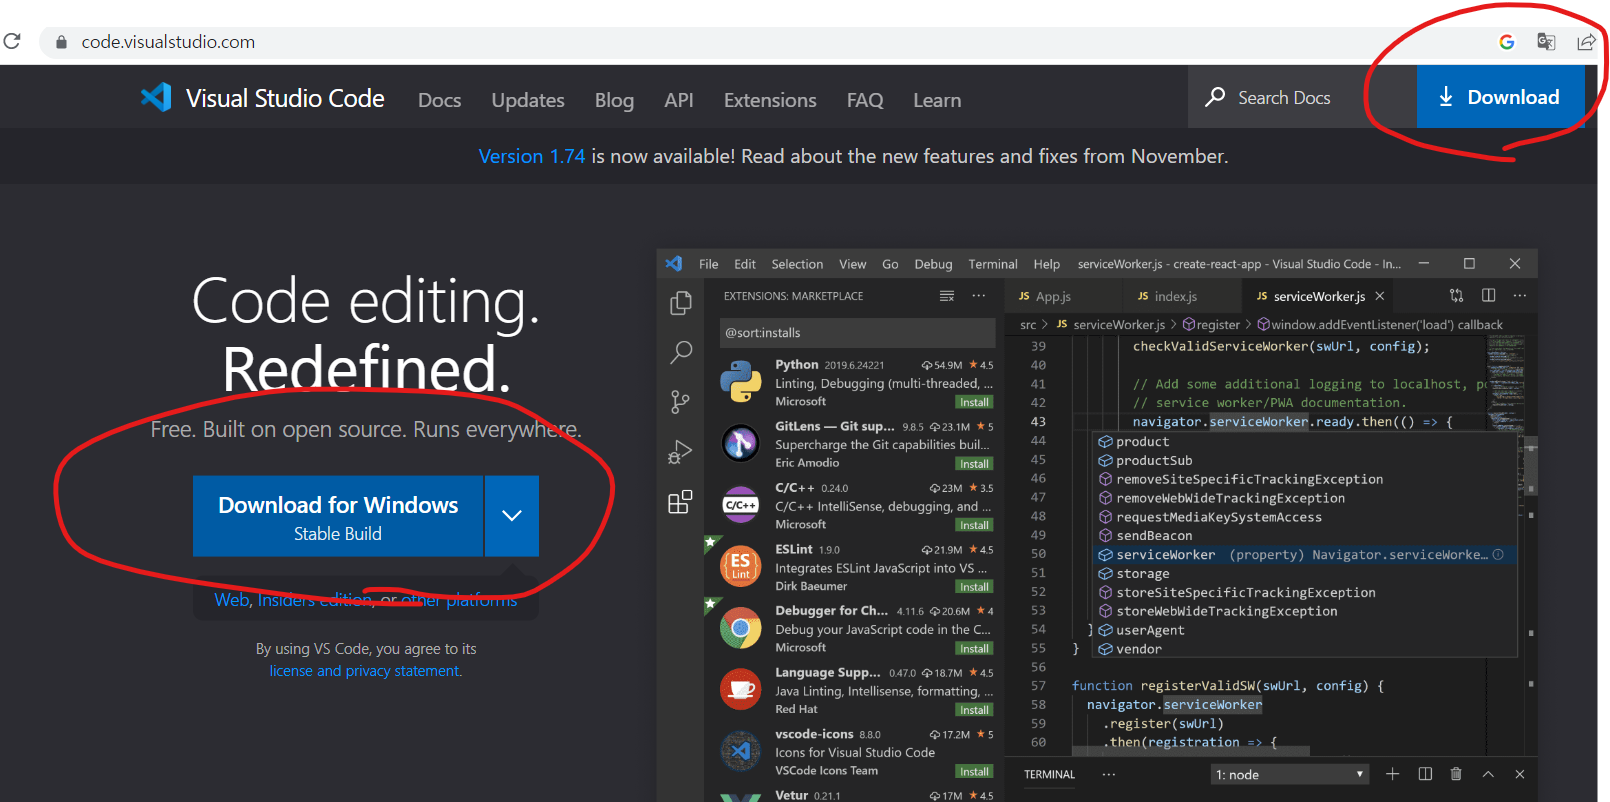Install the Python extension
Screen dimensions: 1610x802
point(974,402)
